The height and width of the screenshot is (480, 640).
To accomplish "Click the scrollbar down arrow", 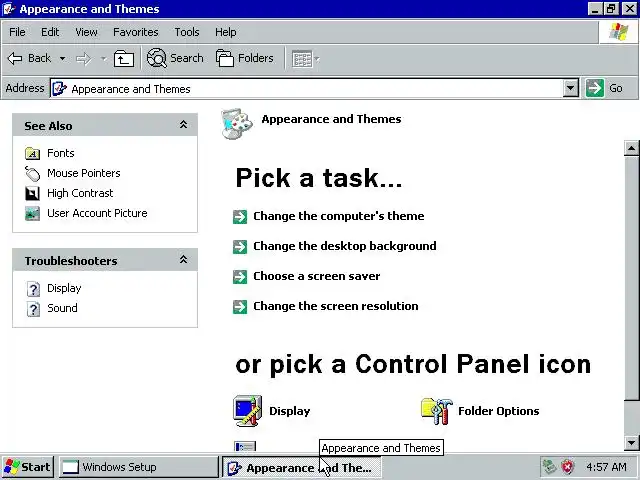I will 631,442.
